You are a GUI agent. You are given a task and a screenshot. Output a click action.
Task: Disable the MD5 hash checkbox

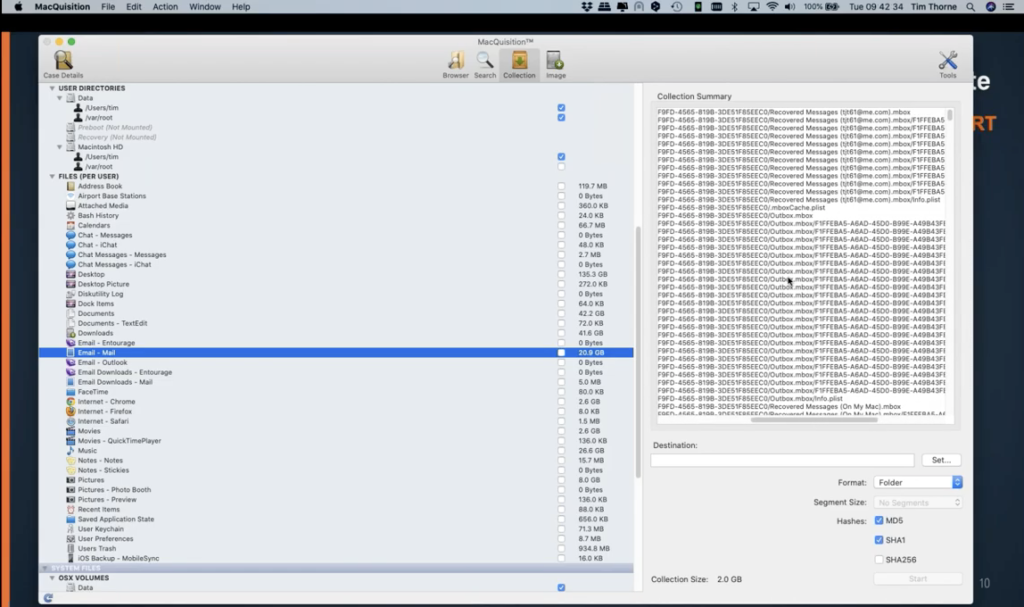click(878, 521)
